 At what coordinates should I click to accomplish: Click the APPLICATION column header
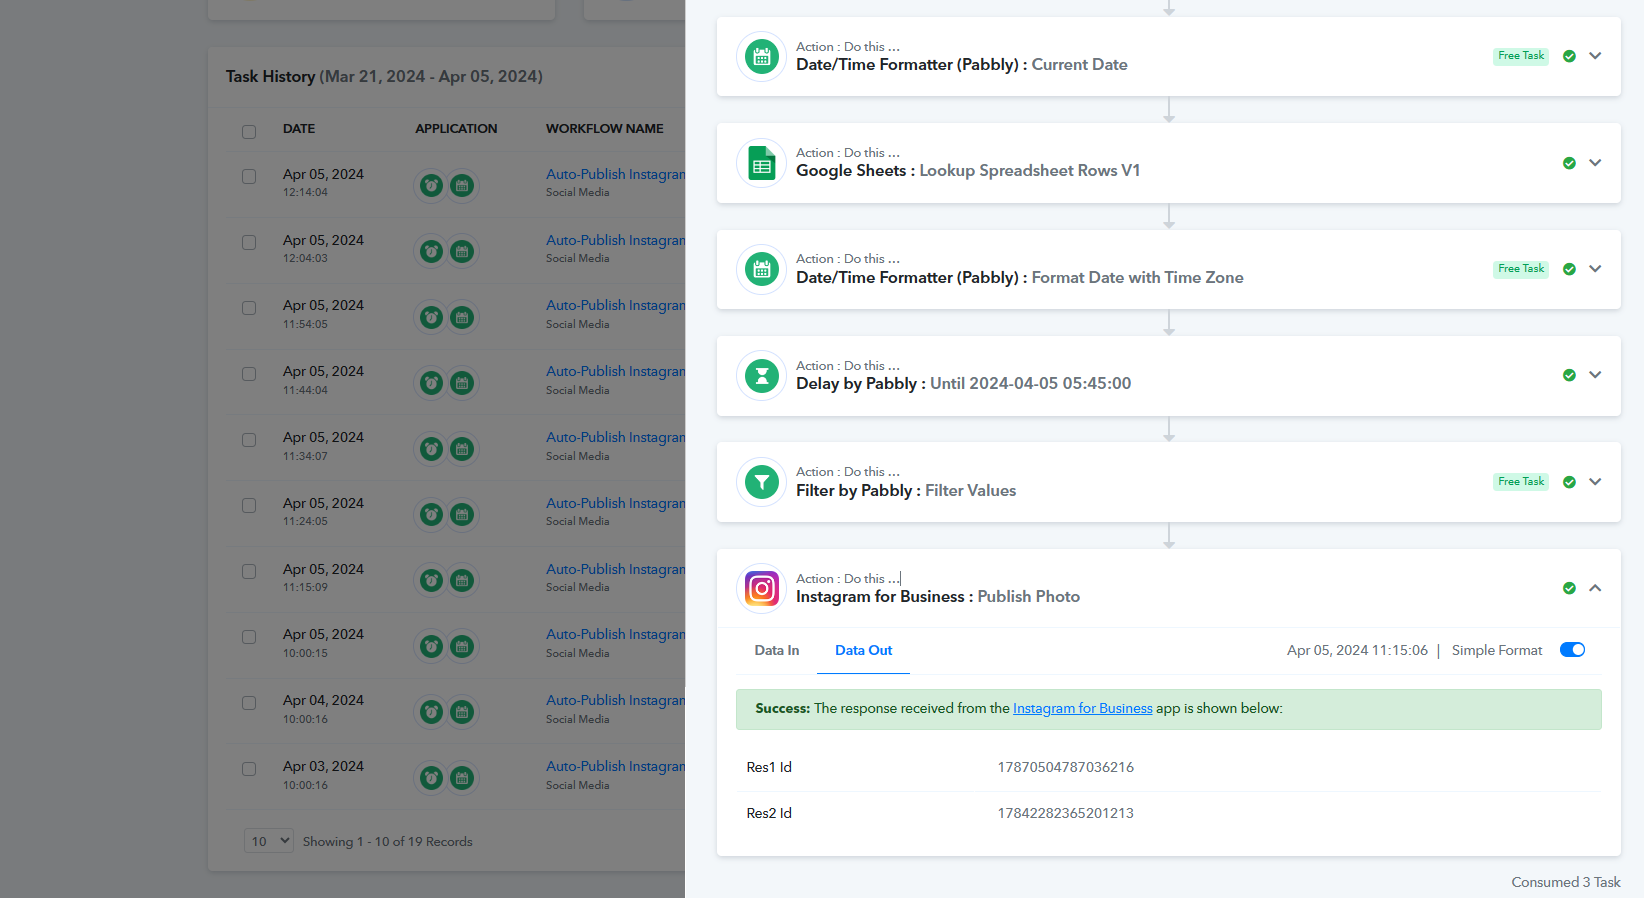456,129
